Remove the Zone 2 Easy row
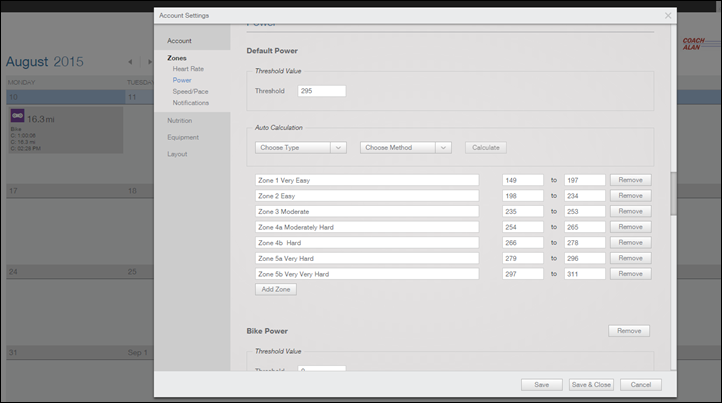722x403 pixels. [x=630, y=196]
